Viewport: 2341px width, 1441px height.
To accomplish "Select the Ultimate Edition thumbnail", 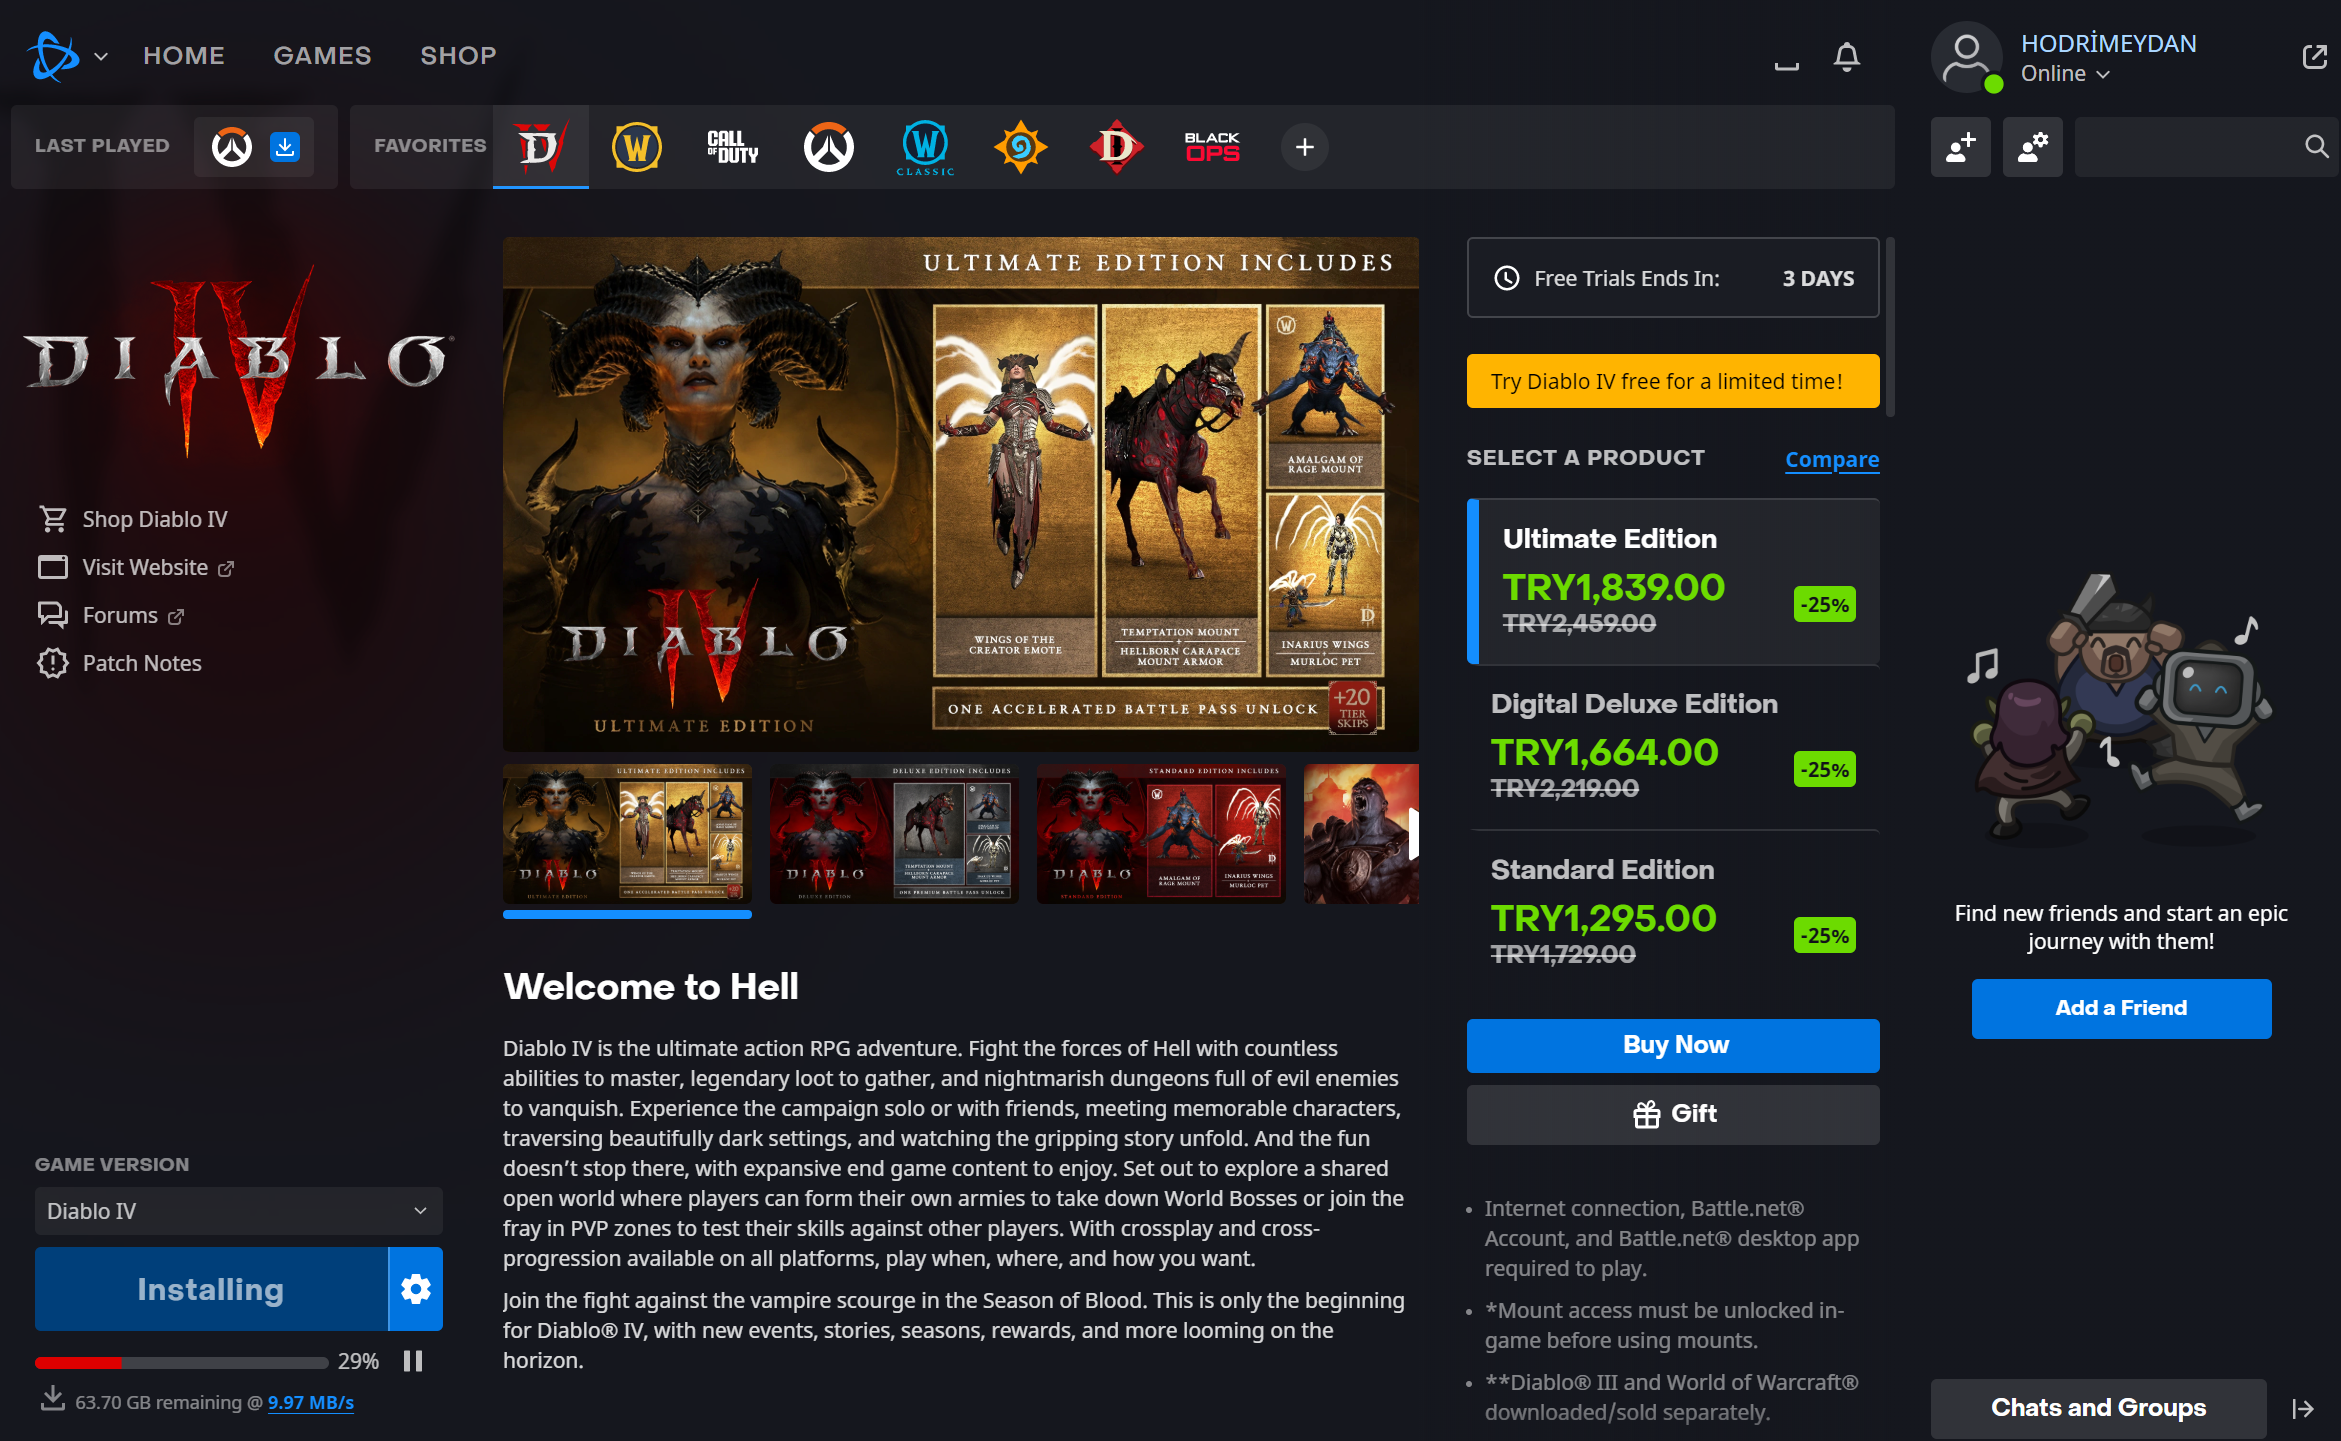I will point(627,834).
